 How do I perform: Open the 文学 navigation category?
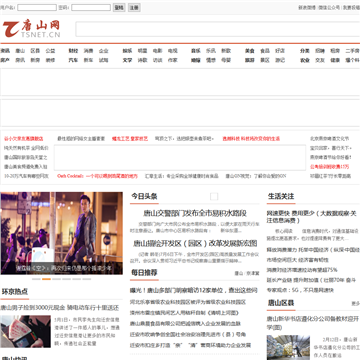point(127,60)
